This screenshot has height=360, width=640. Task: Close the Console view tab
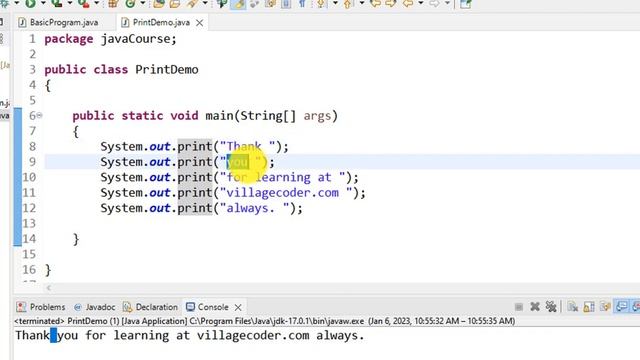[x=238, y=307]
